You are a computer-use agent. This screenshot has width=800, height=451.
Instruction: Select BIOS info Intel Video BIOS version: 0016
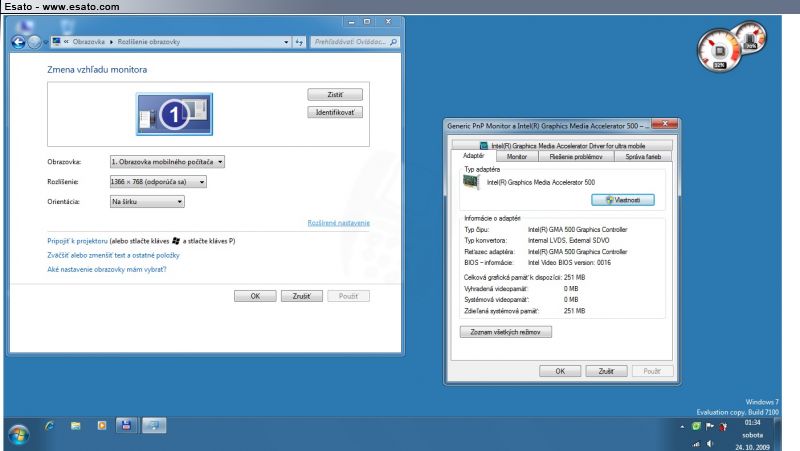(569, 263)
